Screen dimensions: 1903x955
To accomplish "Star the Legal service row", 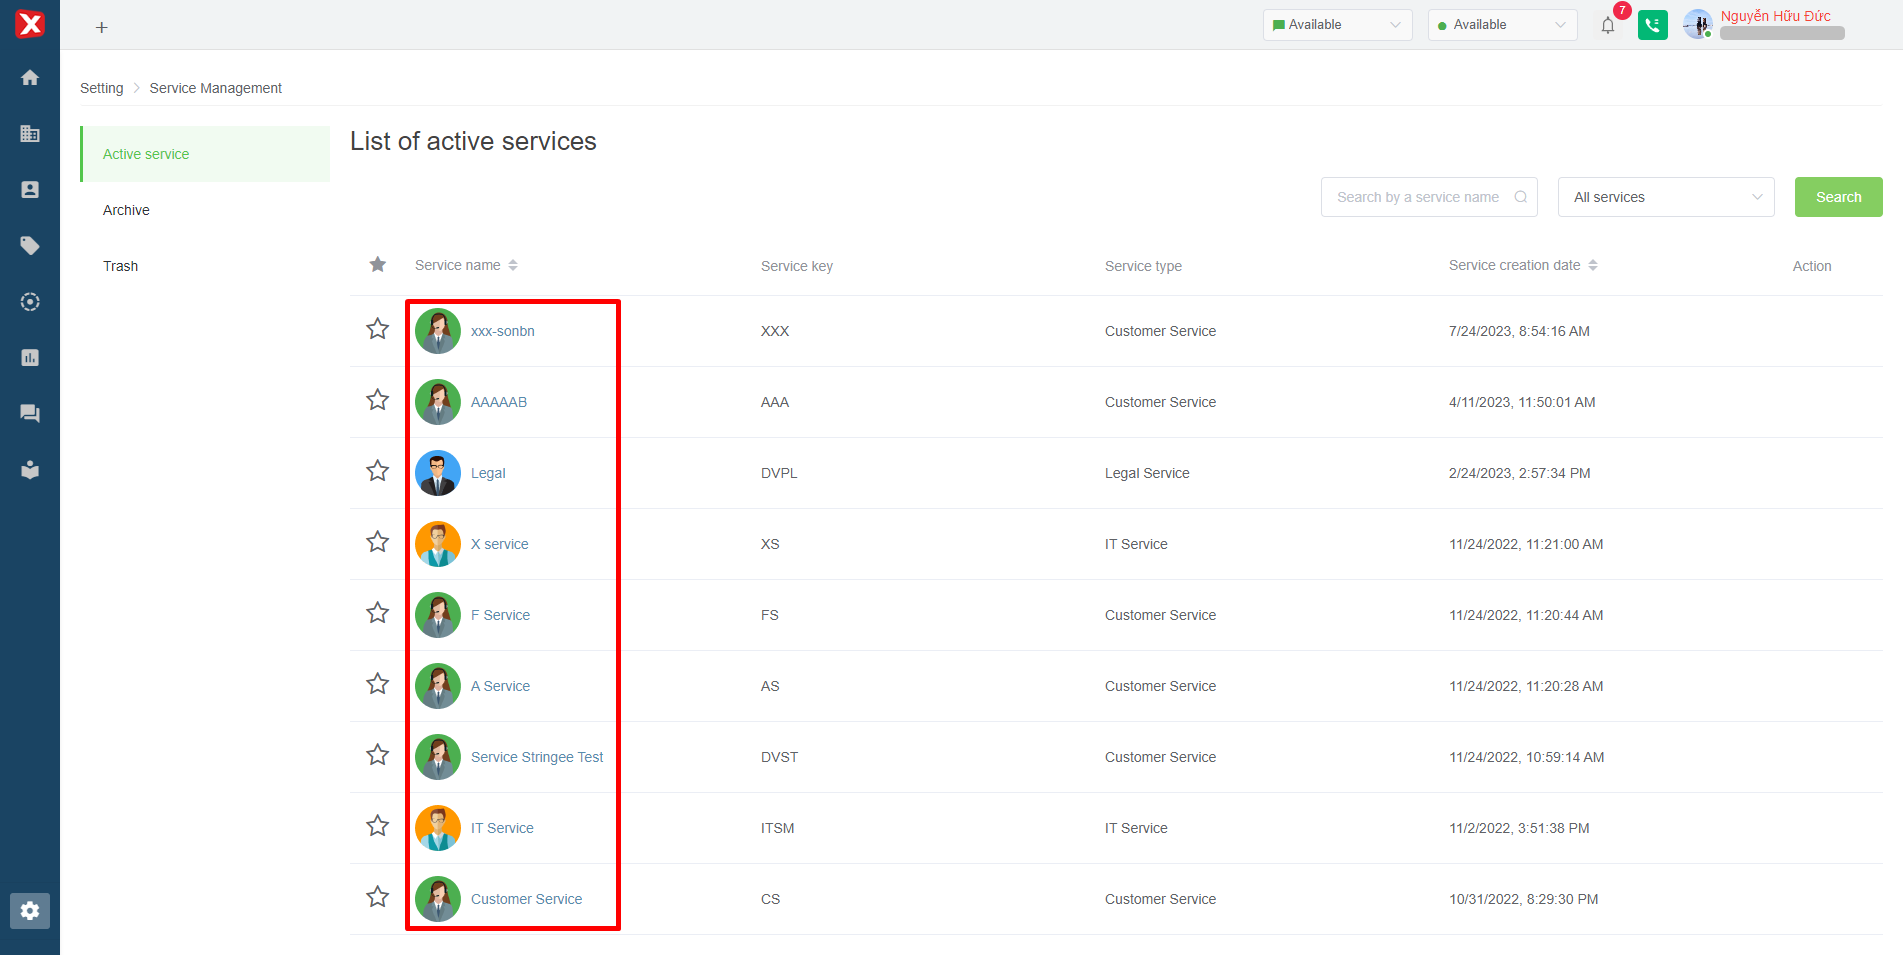I will point(377,471).
